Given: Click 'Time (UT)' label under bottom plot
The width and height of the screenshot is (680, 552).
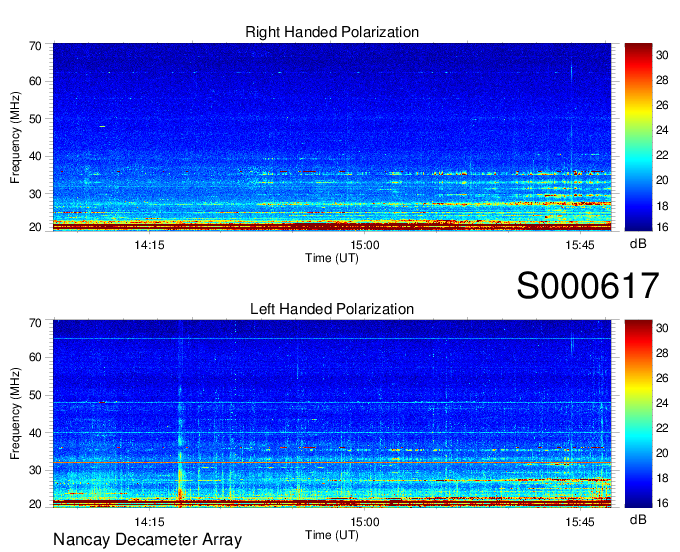Looking at the screenshot, I should (x=332, y=535).
